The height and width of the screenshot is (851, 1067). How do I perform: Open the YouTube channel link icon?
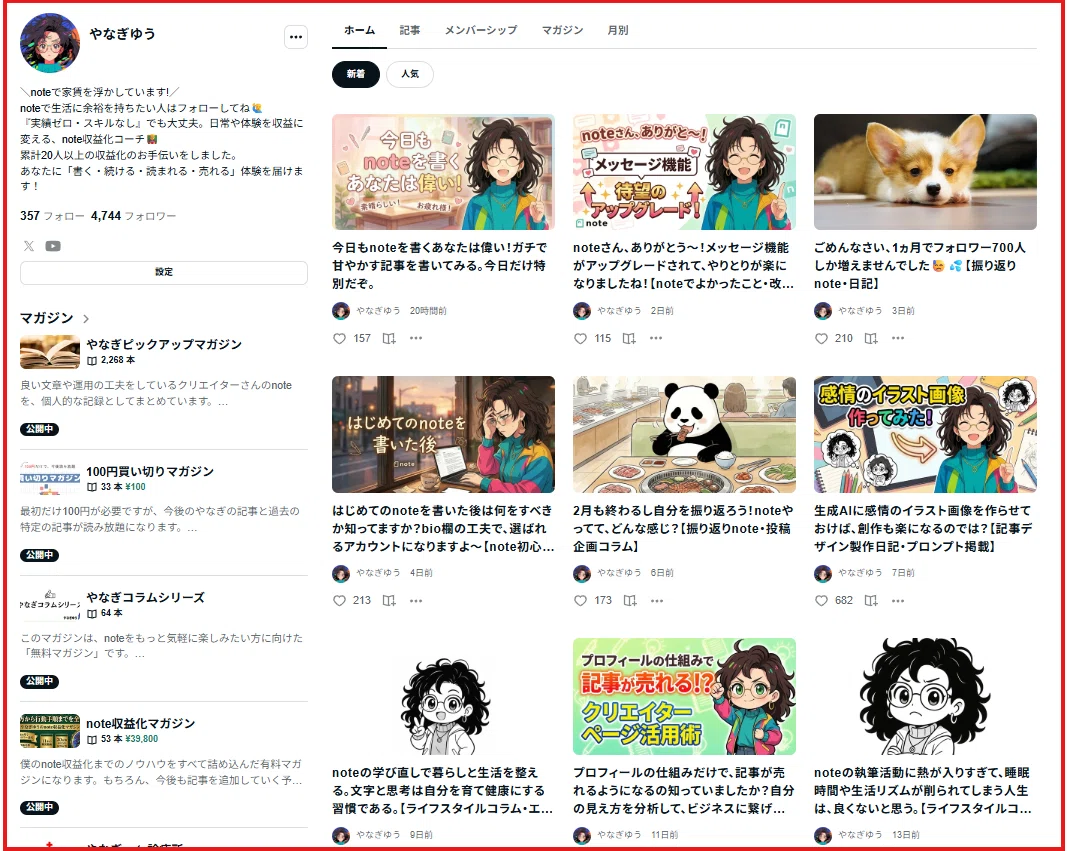(x=53, y=246)
